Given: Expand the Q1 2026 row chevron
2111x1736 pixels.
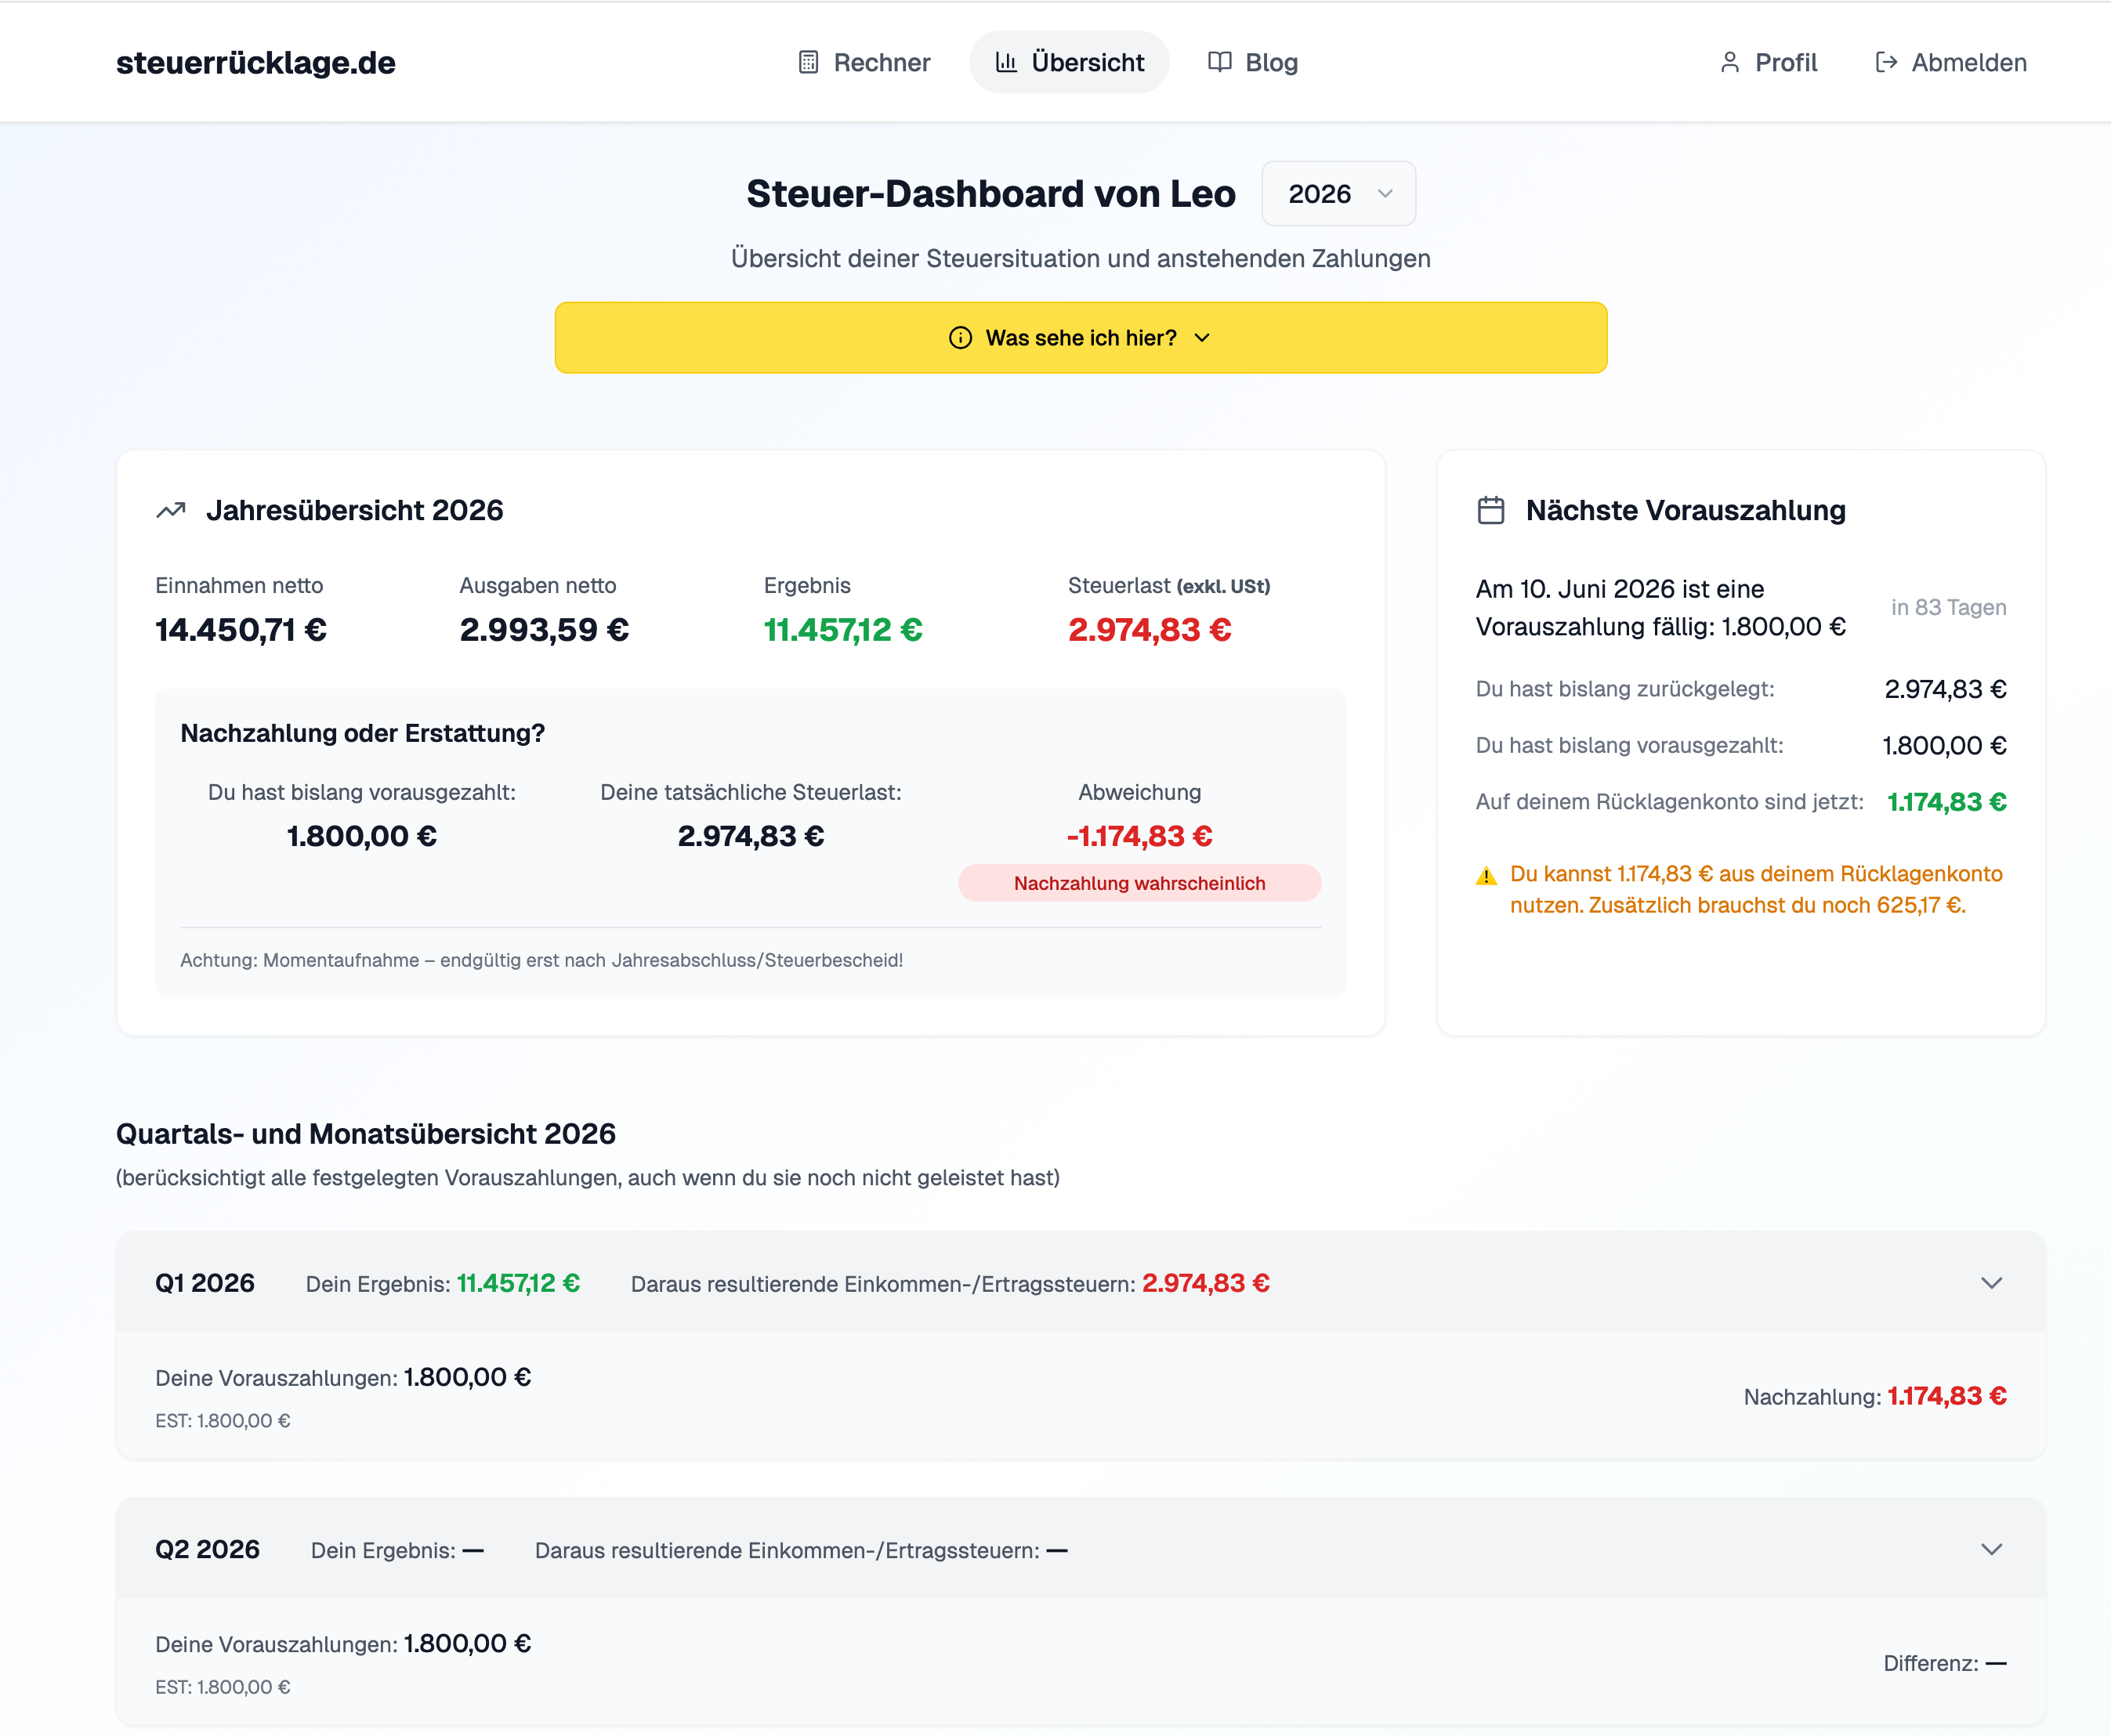Looking at the screenshot, I should 1991,1283.
